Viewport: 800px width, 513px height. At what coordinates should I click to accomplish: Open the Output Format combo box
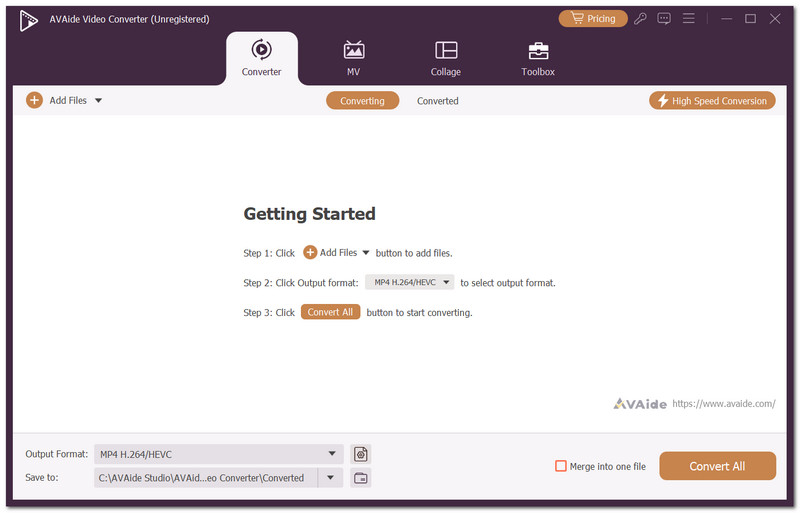218,454
